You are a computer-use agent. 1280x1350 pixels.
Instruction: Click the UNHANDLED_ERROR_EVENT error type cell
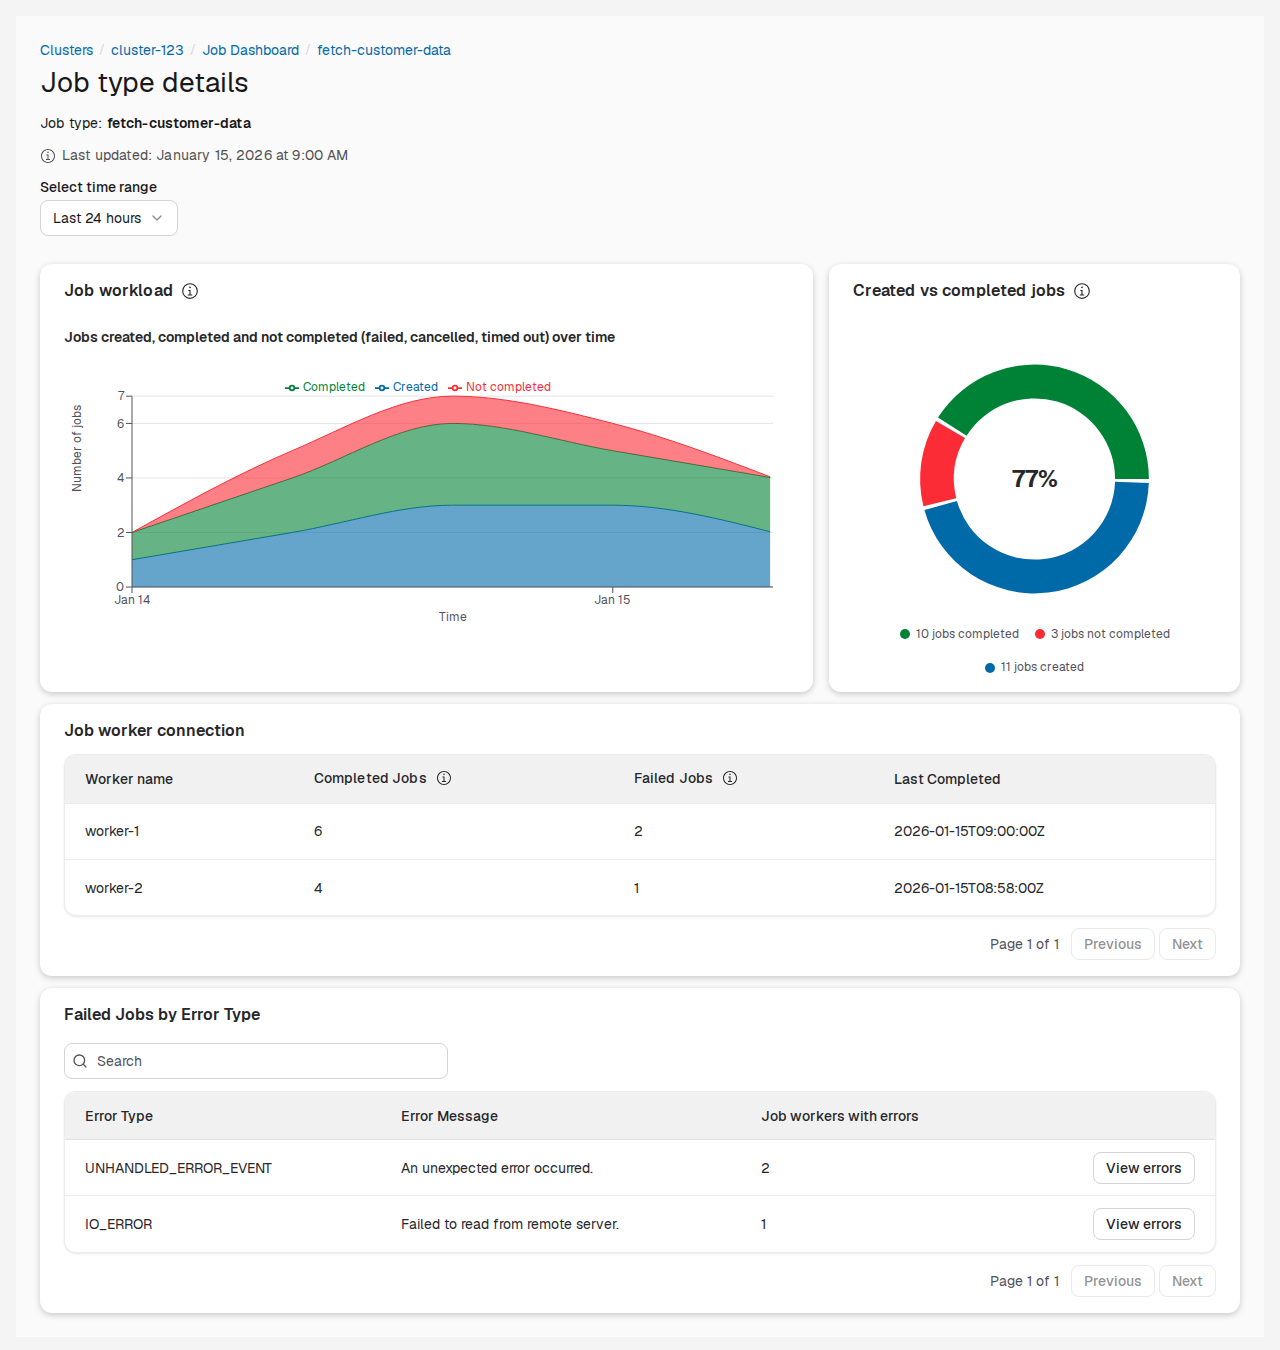(x=178, y=1168)
